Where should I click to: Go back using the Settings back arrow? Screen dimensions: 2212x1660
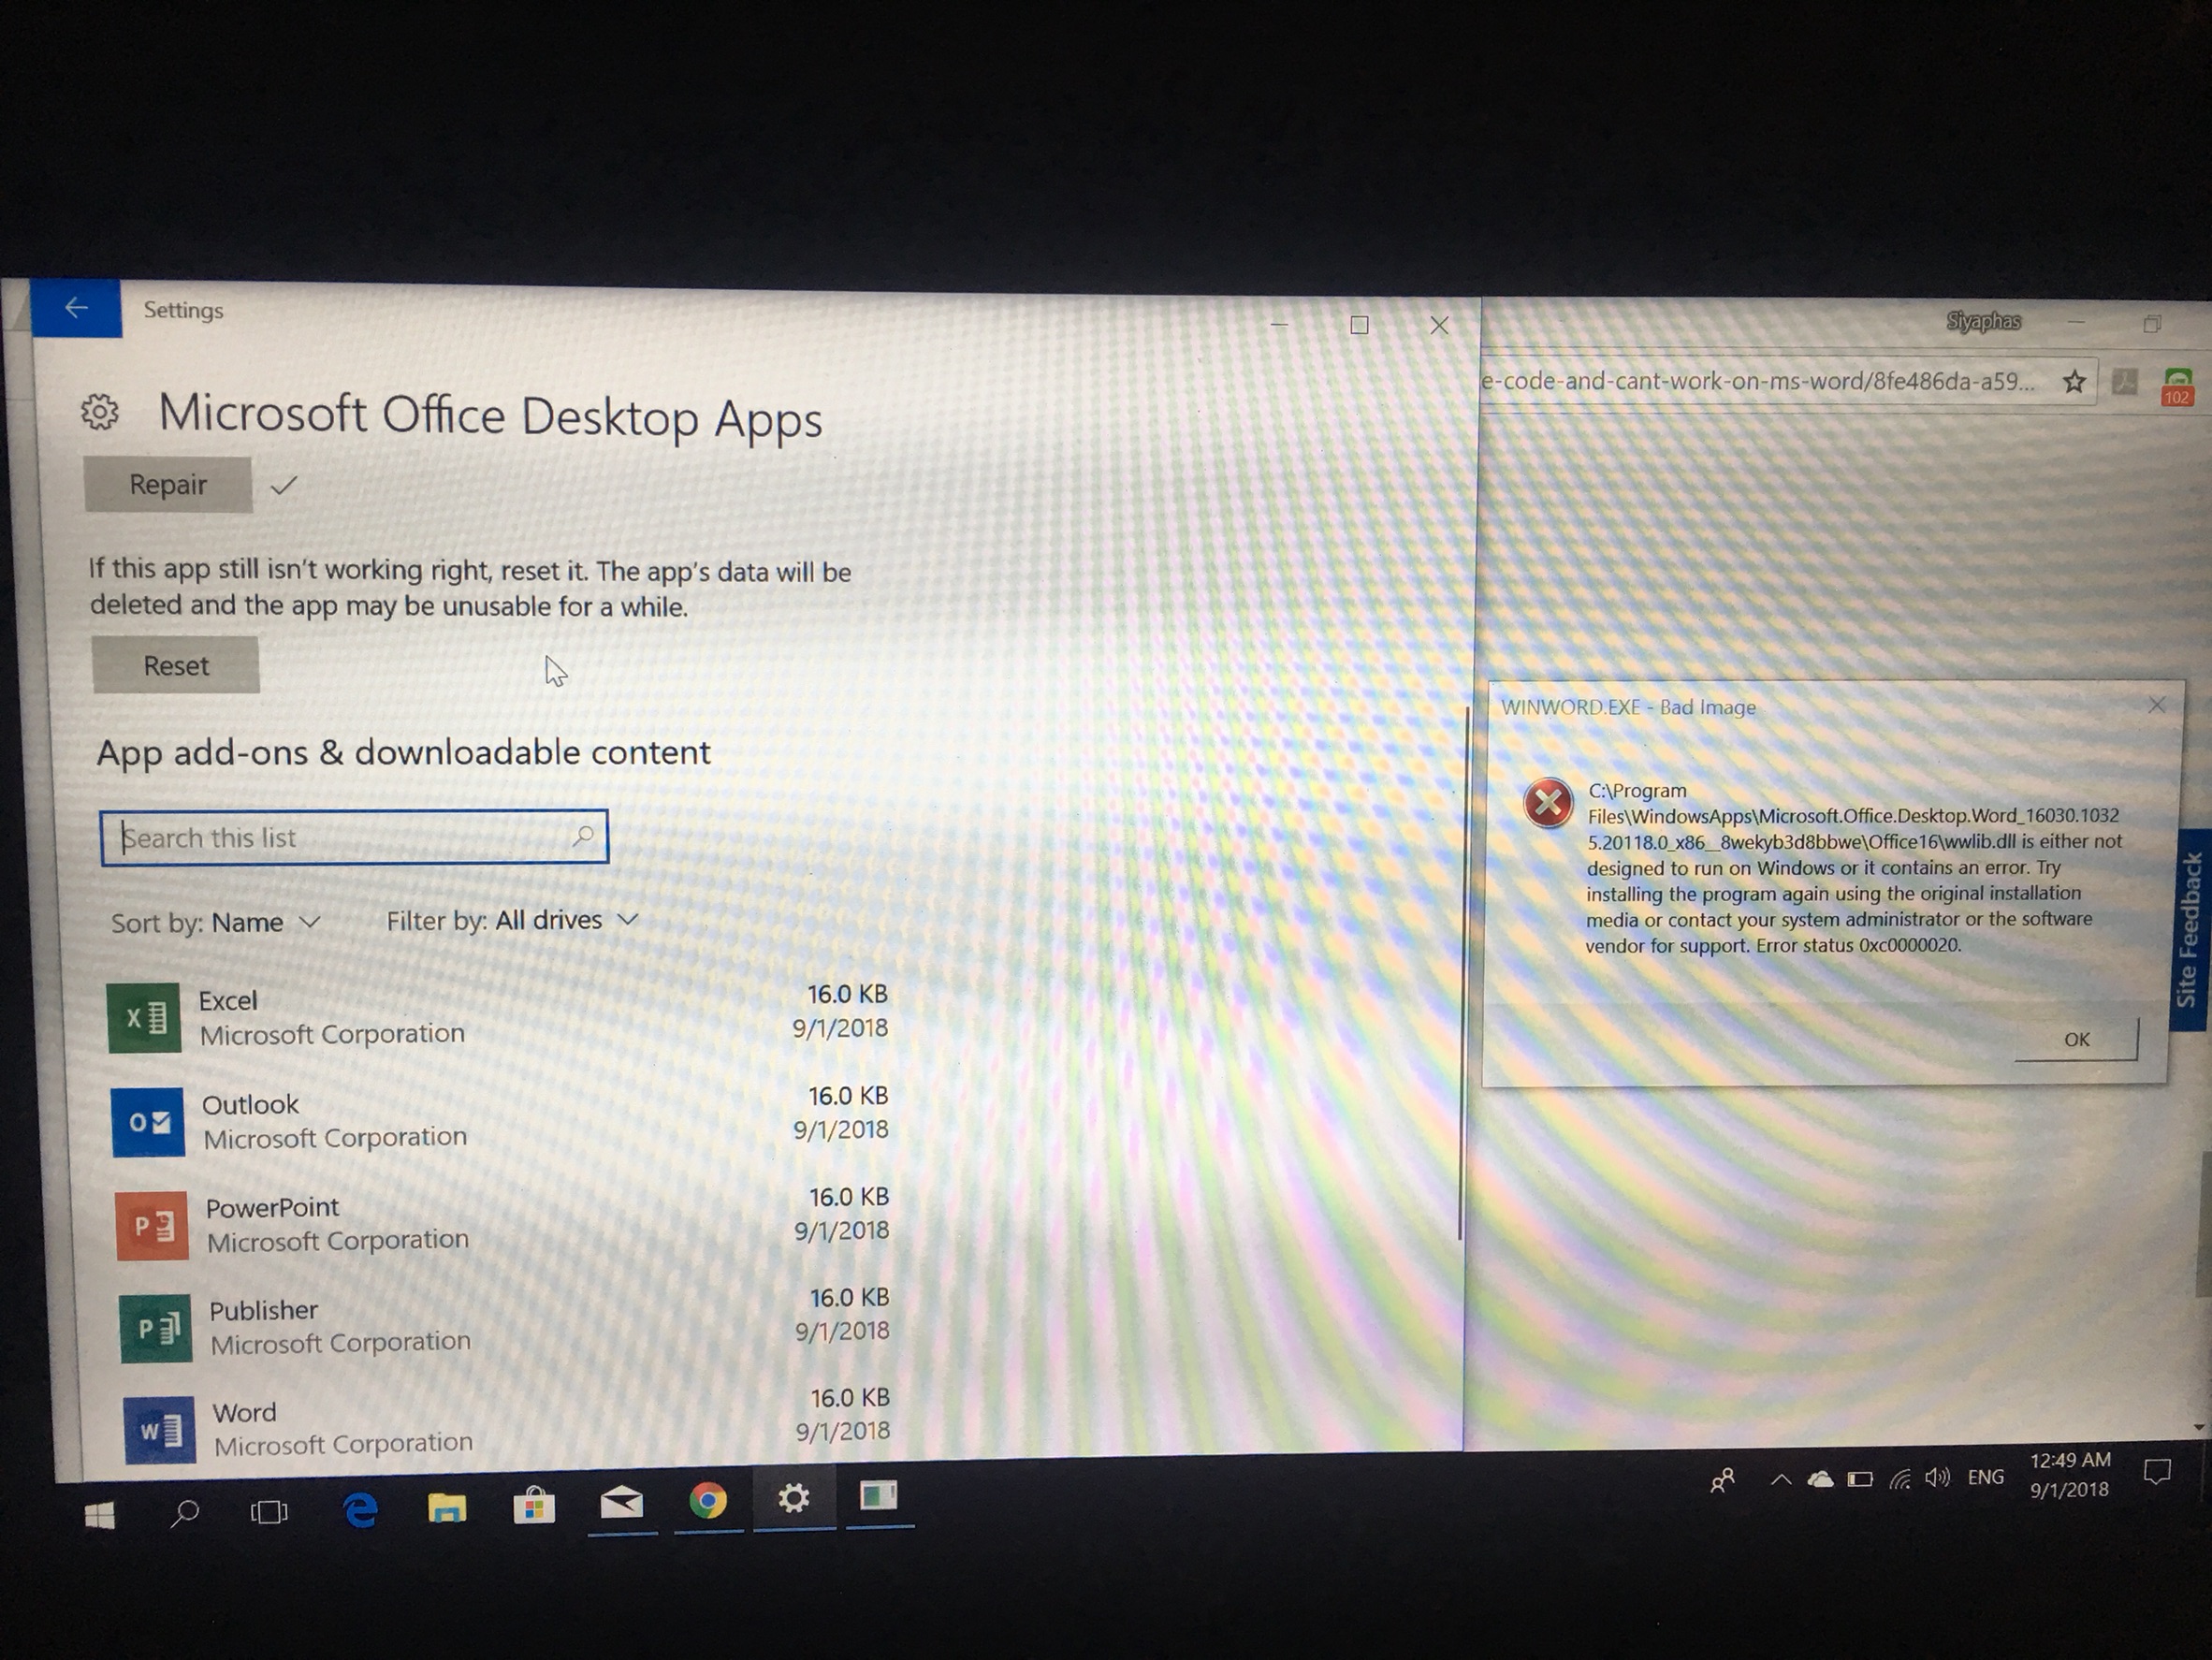tap(77, 308)
